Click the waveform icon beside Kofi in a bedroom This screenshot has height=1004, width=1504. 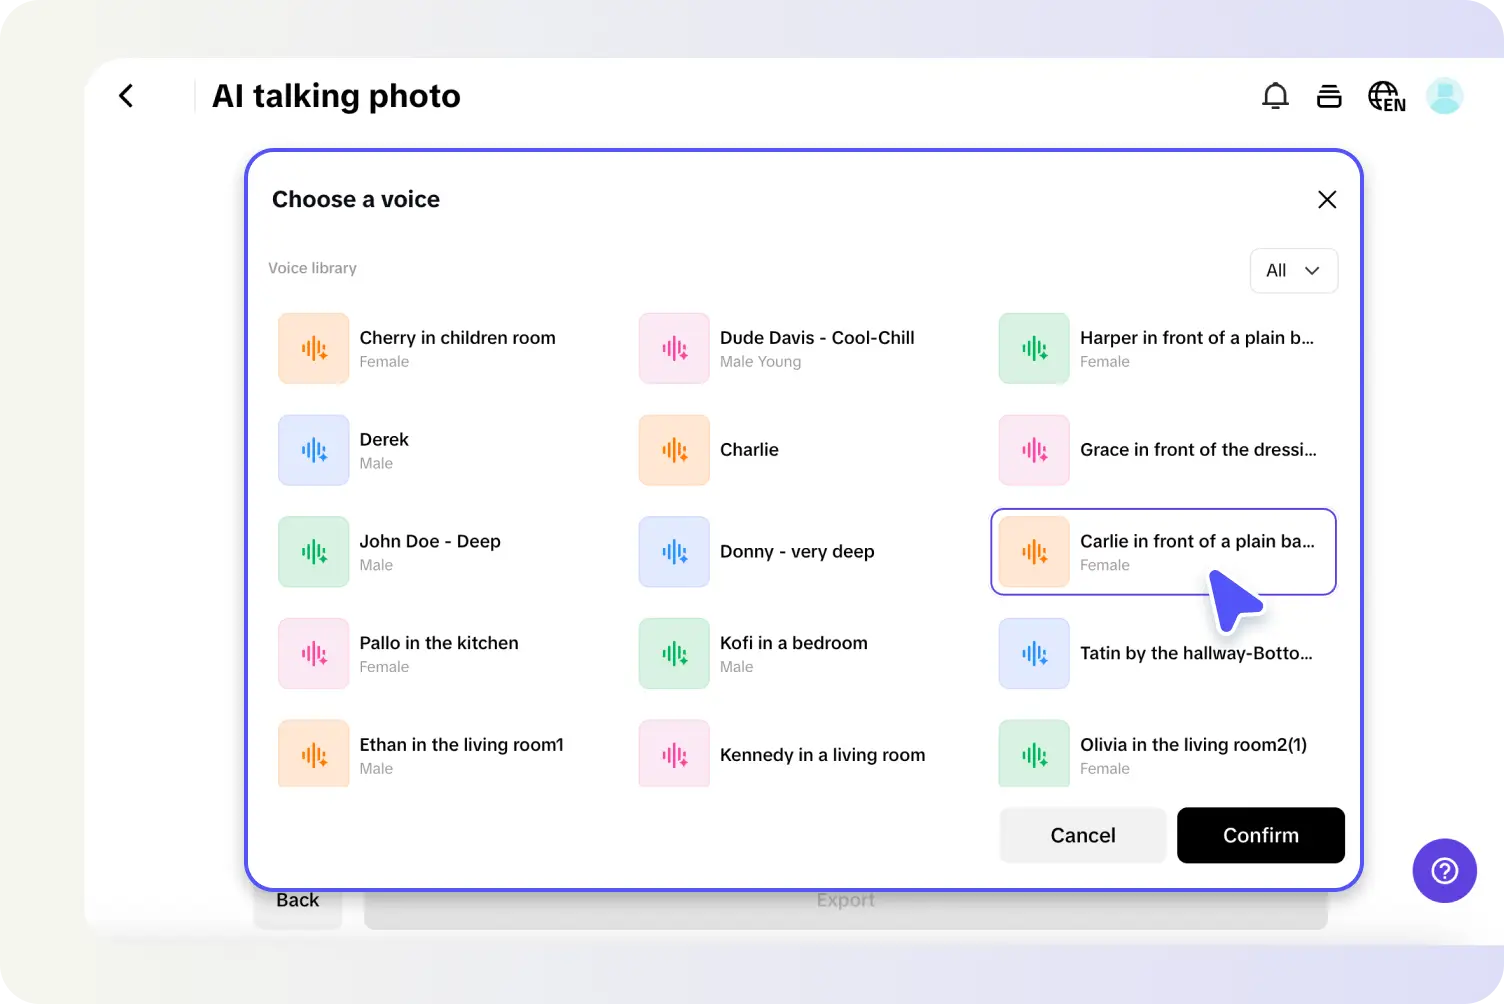click(x=673, y=653)
